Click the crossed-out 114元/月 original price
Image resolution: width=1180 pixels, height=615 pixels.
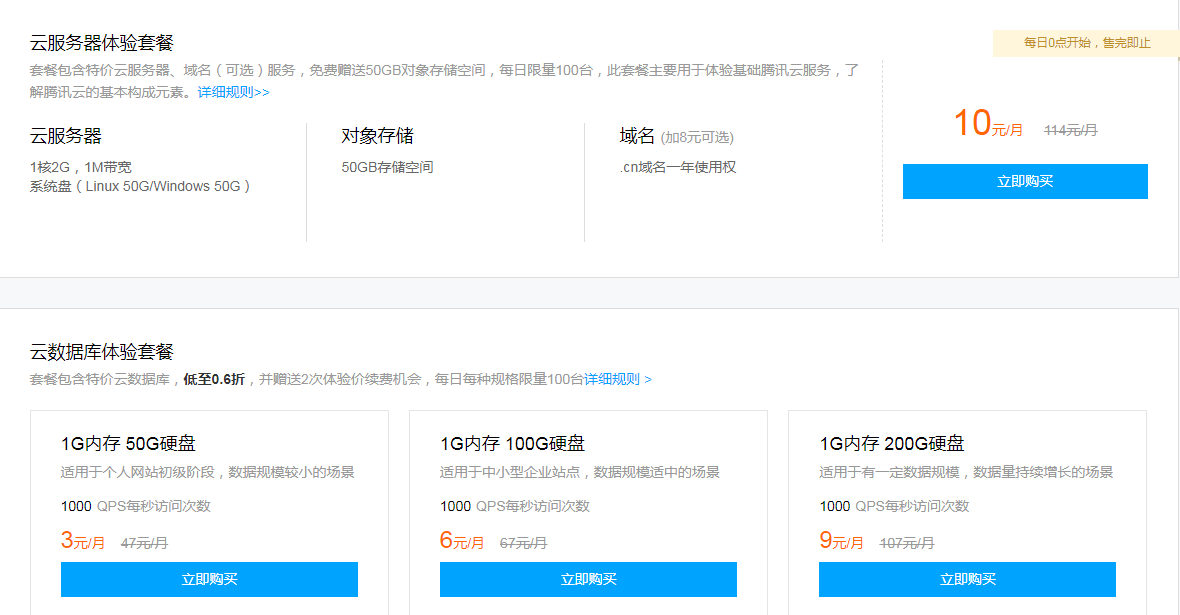click(x=1070, y=130)
